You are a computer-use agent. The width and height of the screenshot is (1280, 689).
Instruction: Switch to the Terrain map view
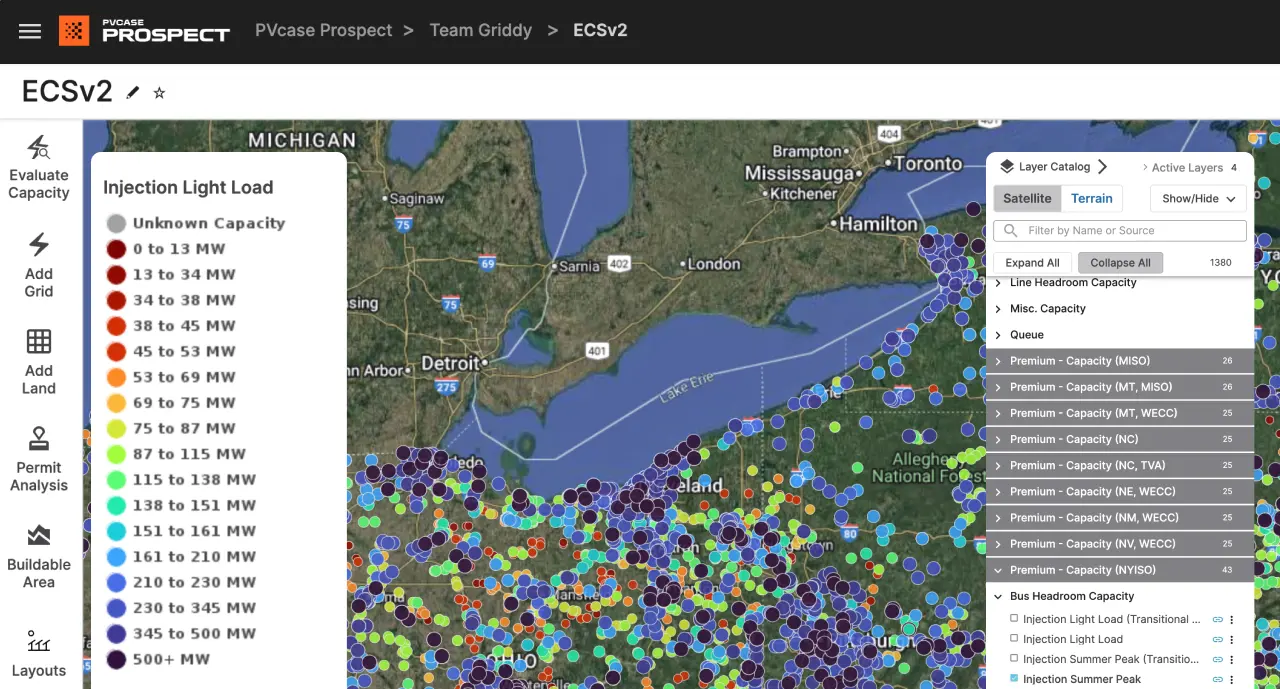[x=1091, y=198]
